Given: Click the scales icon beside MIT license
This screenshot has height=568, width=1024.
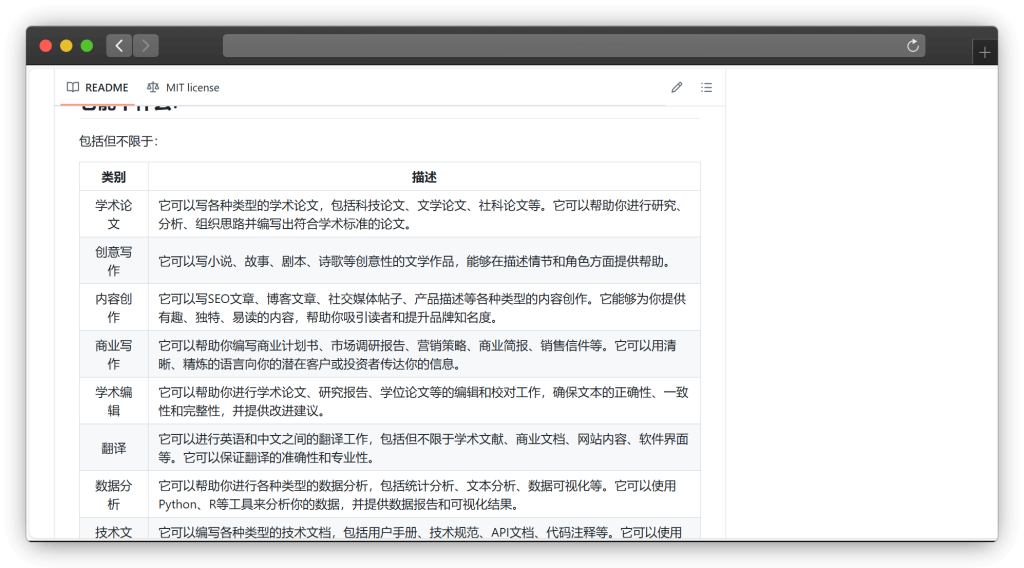Looking at the screenshot, I should [153, 87].
